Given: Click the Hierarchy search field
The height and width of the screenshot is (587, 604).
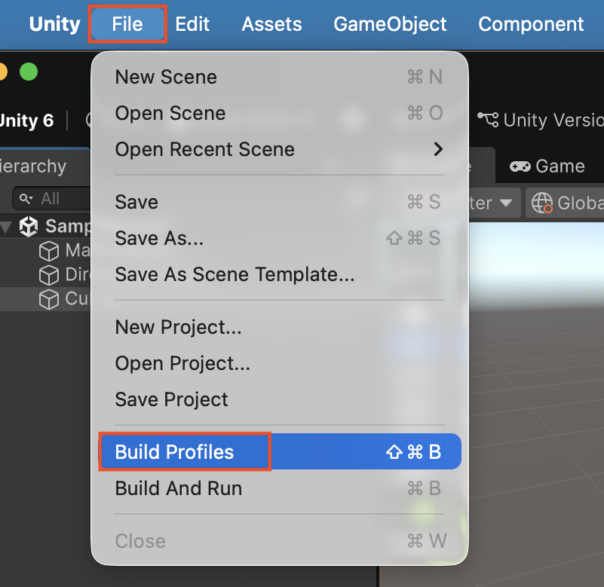Looking at the screenshot, I should [55, 199].
